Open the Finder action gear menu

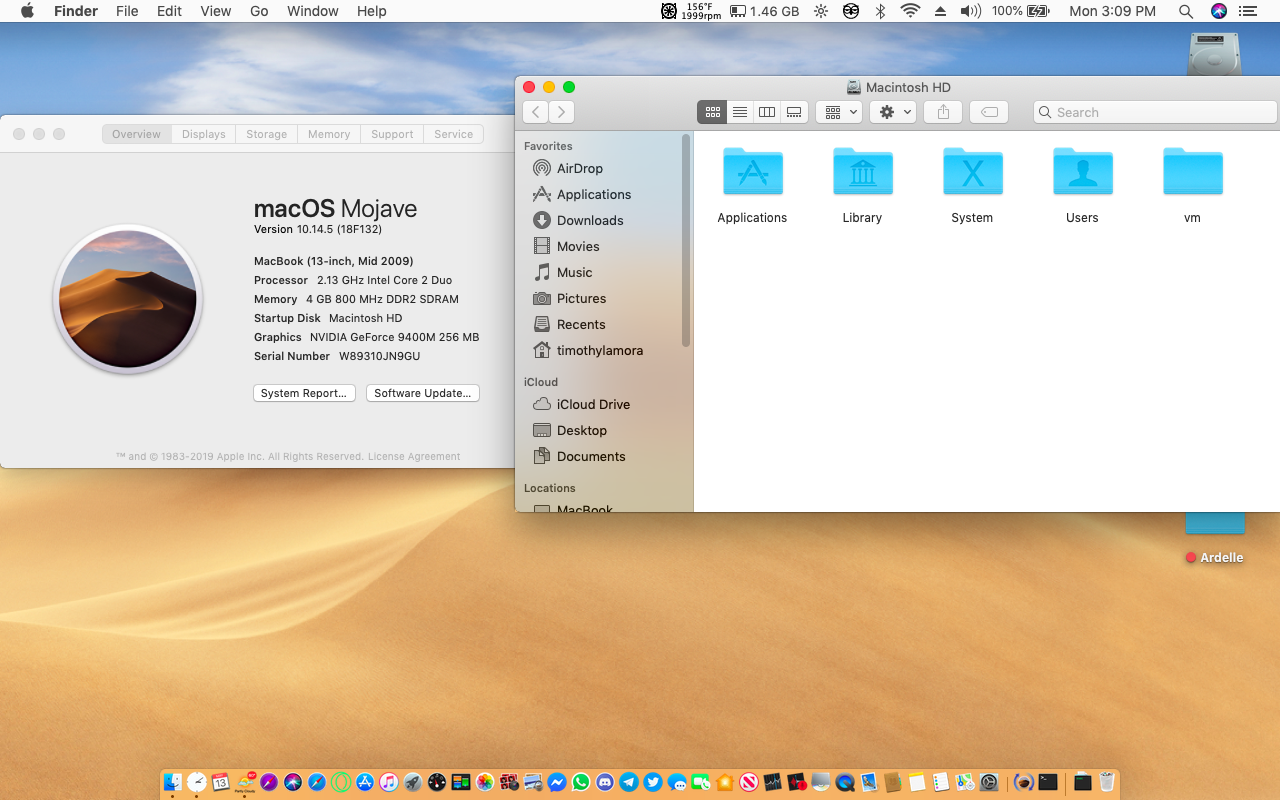click(x=892, y=112)
